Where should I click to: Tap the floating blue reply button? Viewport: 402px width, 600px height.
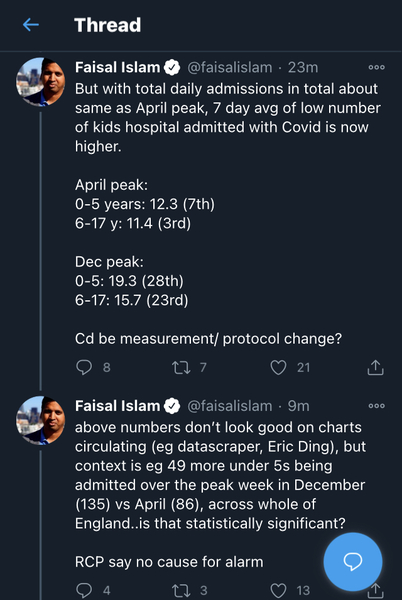pos(353,562)
